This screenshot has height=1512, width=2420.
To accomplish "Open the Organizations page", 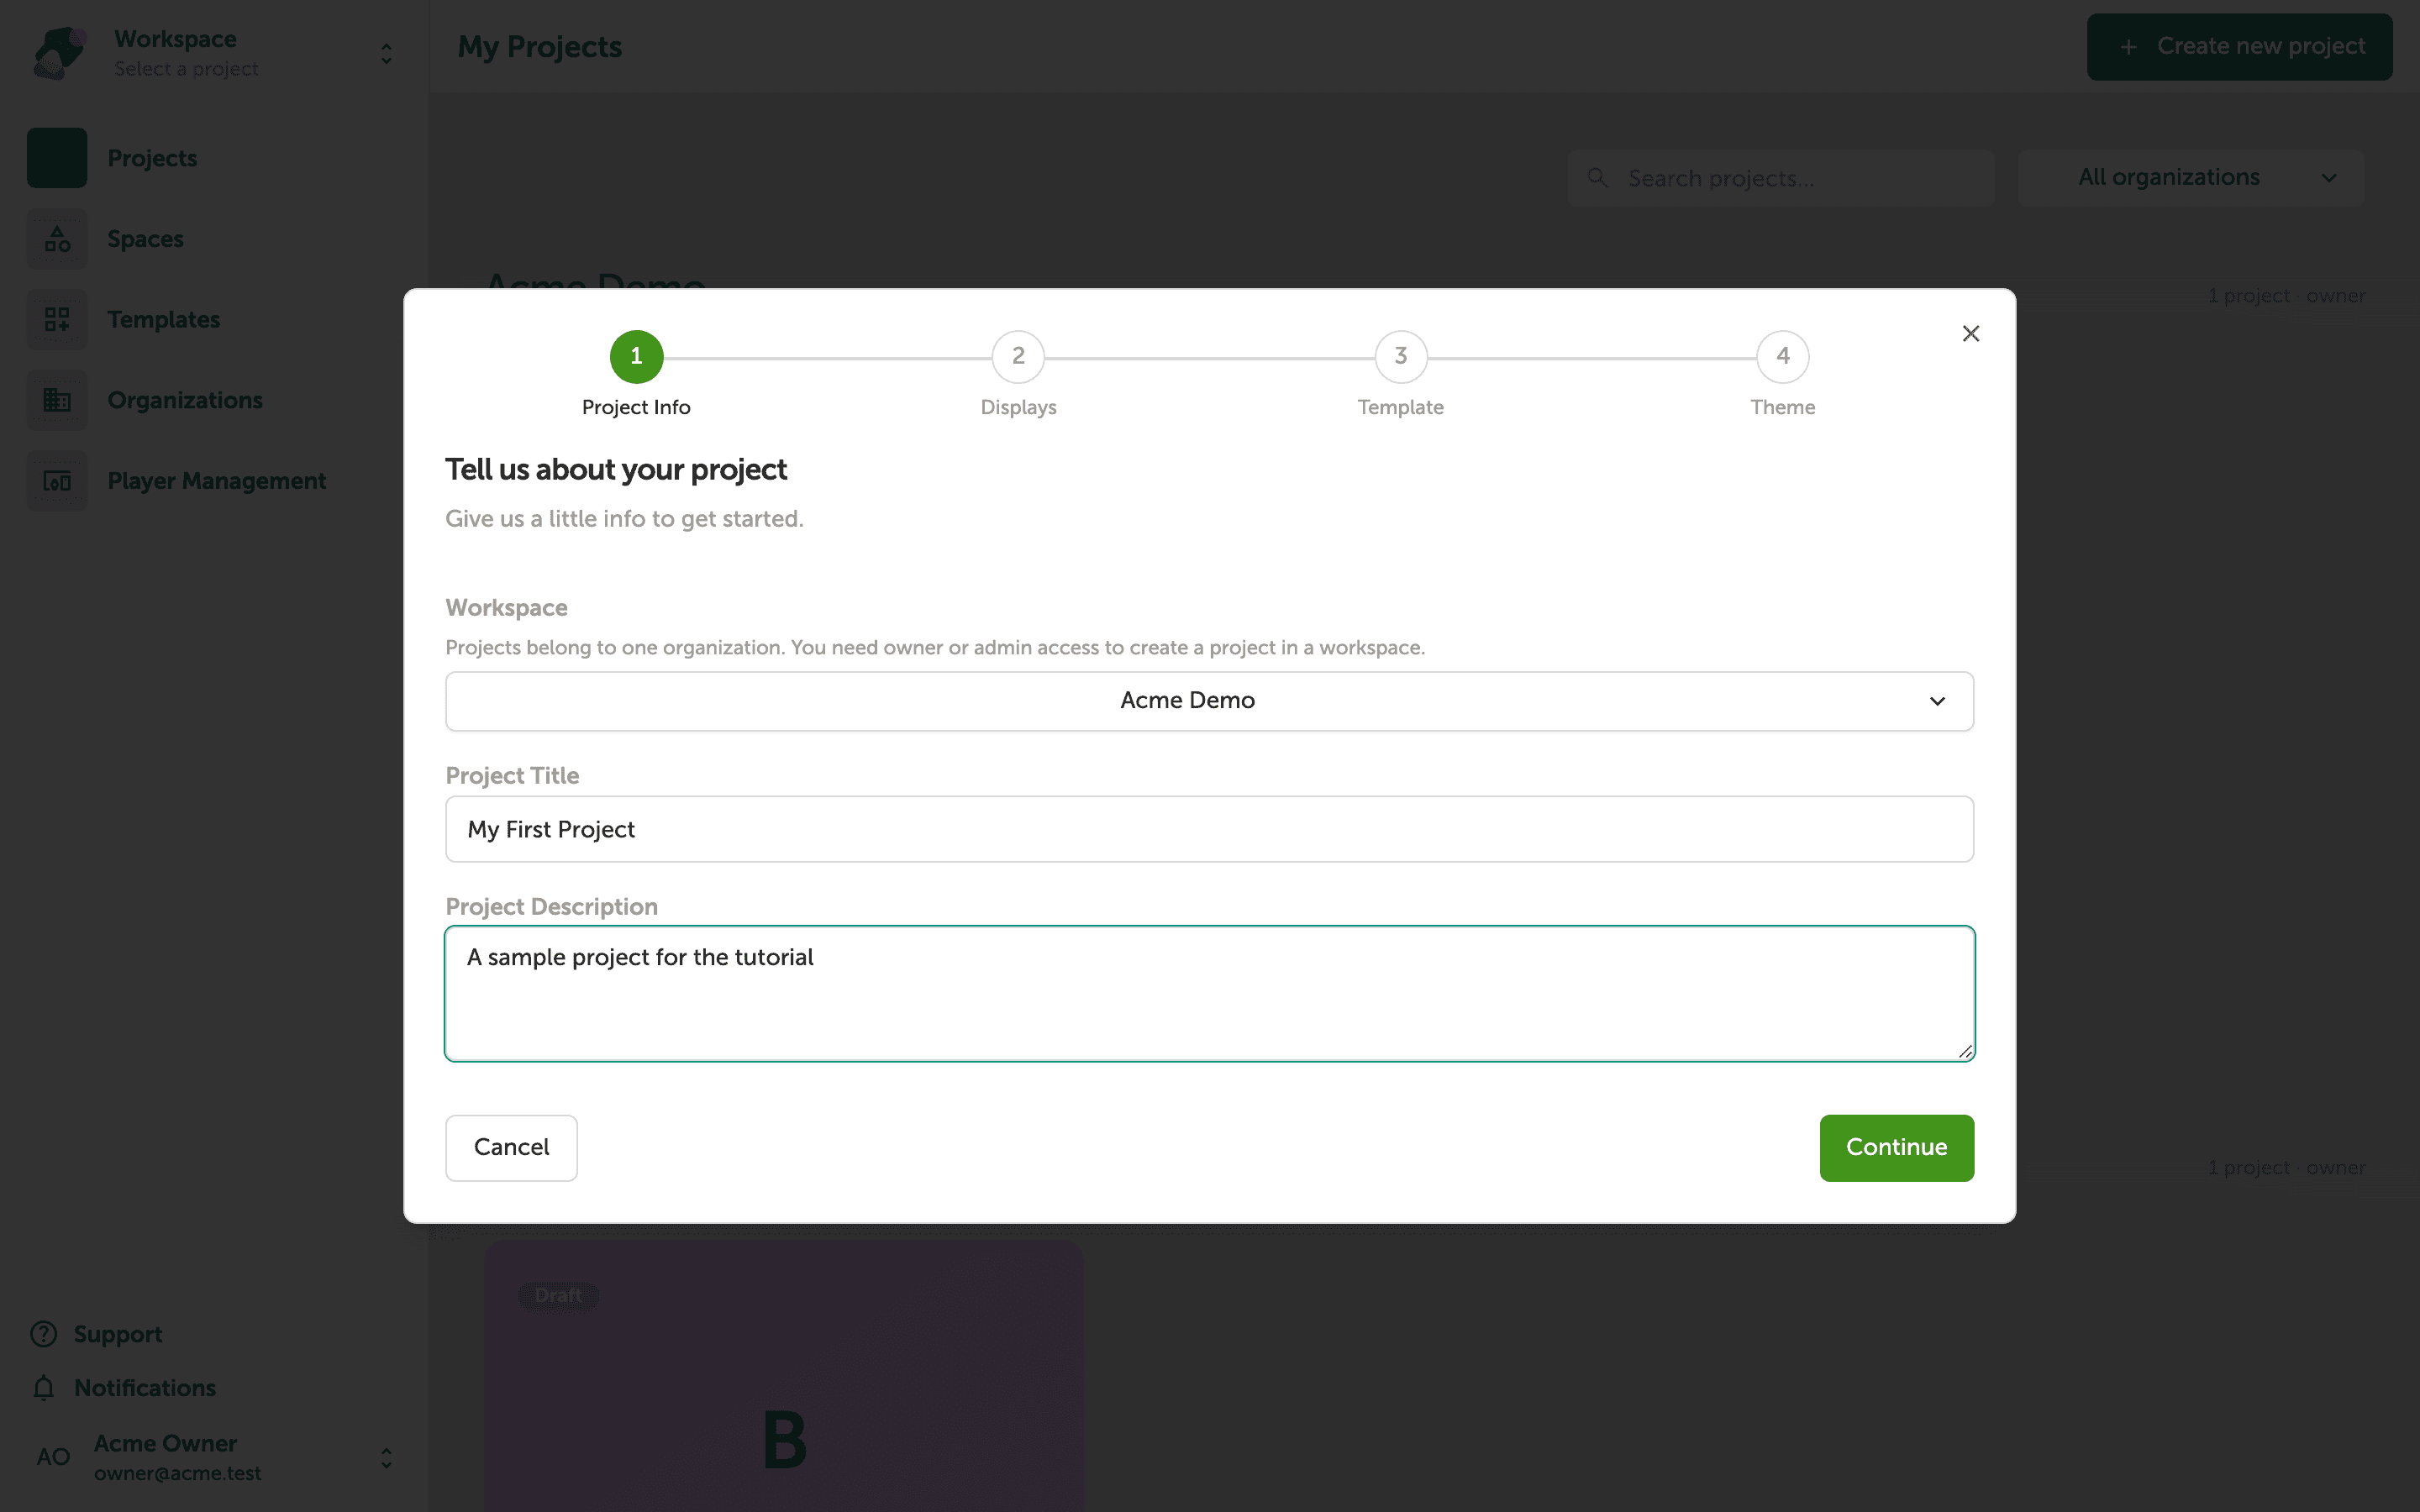I will coord(185,400).
